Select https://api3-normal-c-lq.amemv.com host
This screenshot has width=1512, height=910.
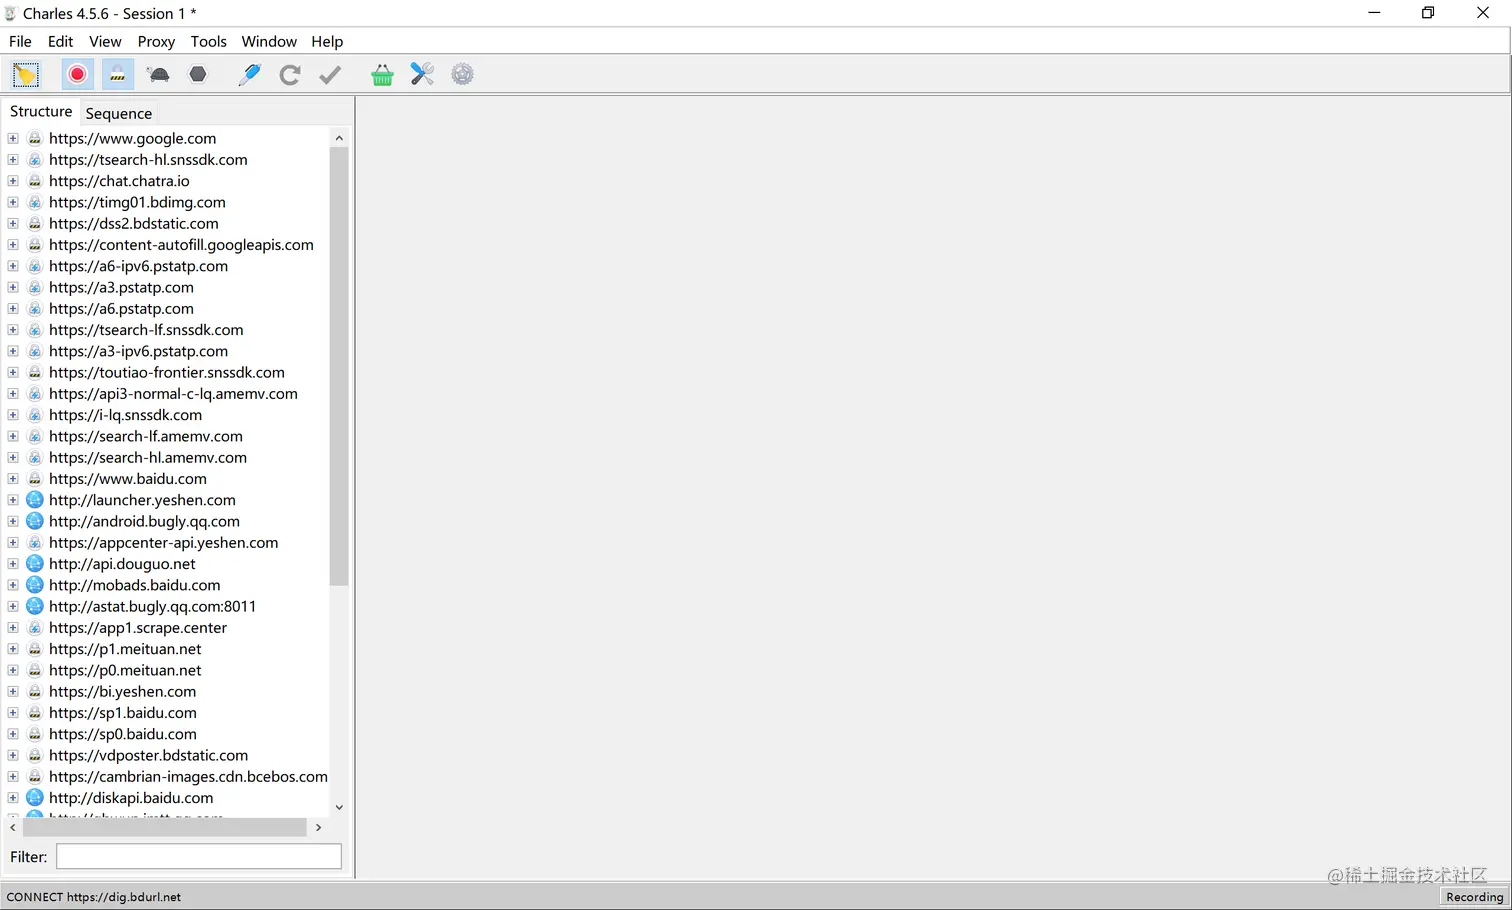coord(173,394)
